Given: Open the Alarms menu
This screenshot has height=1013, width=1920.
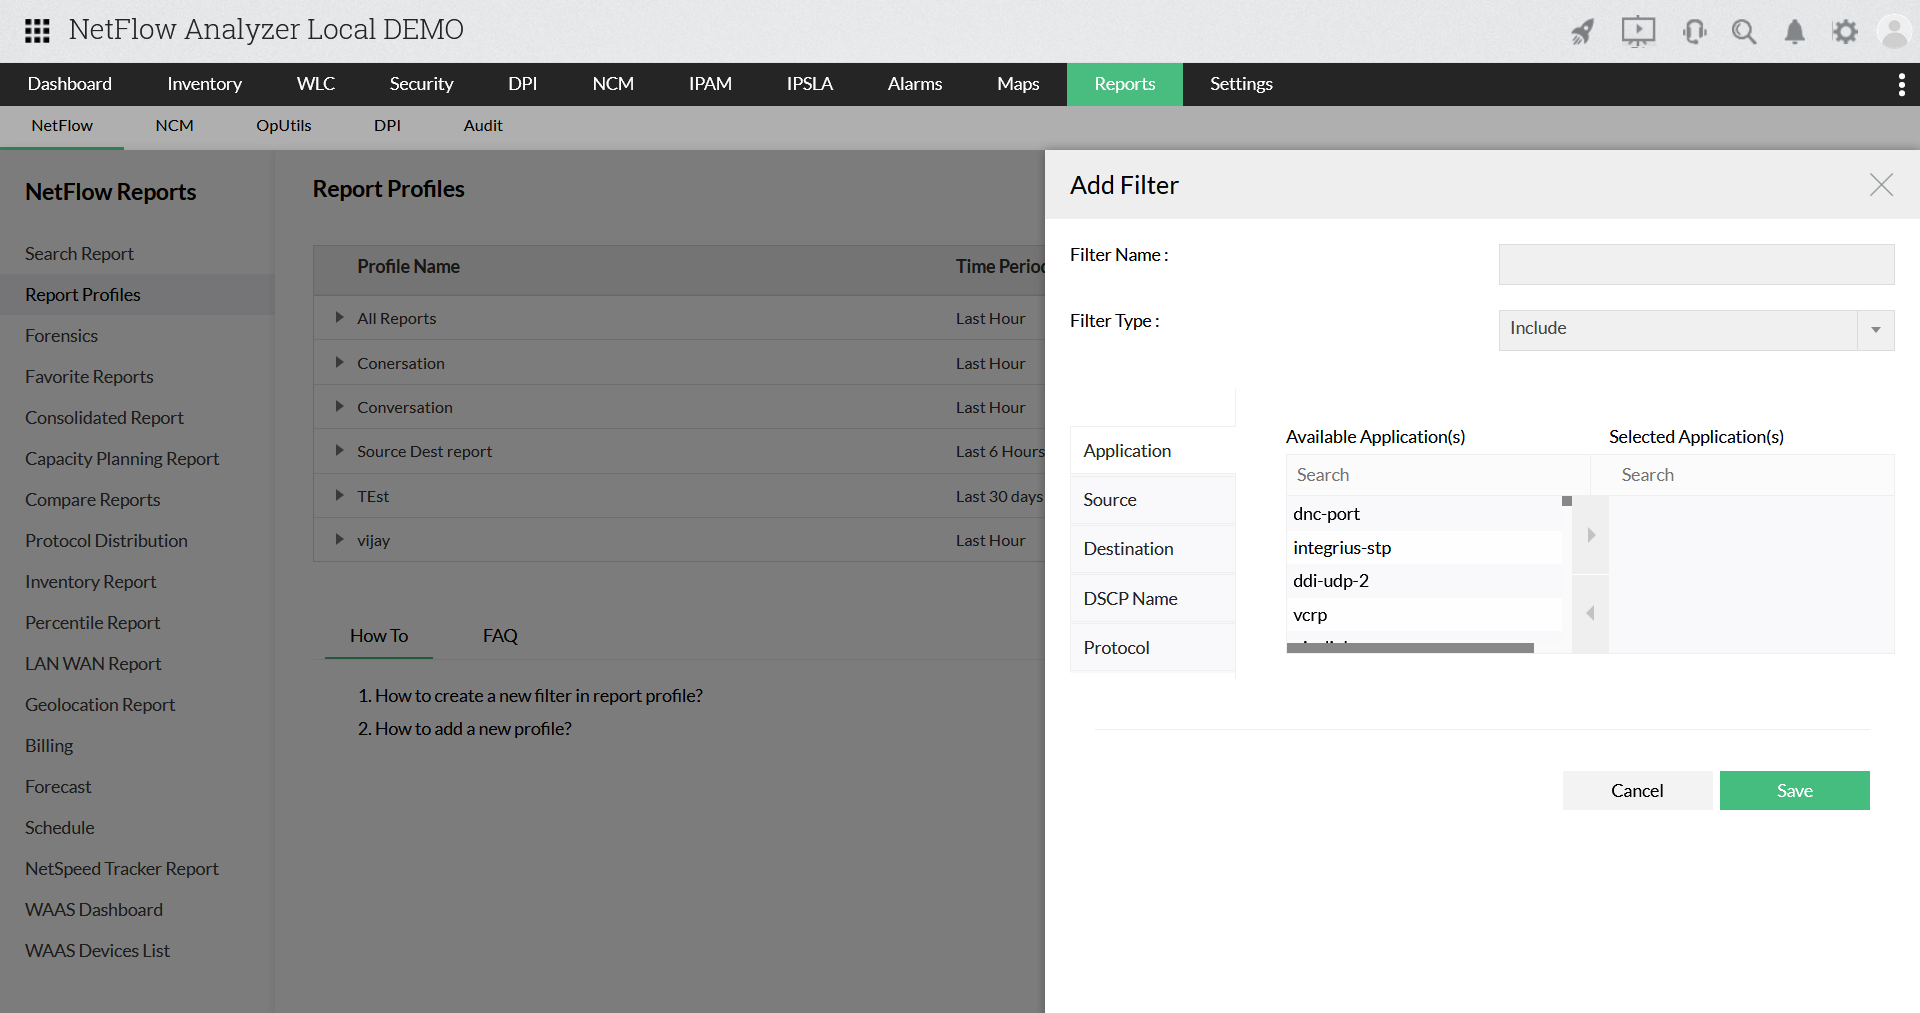Looking at the screenshot, I should pos(915,85).
